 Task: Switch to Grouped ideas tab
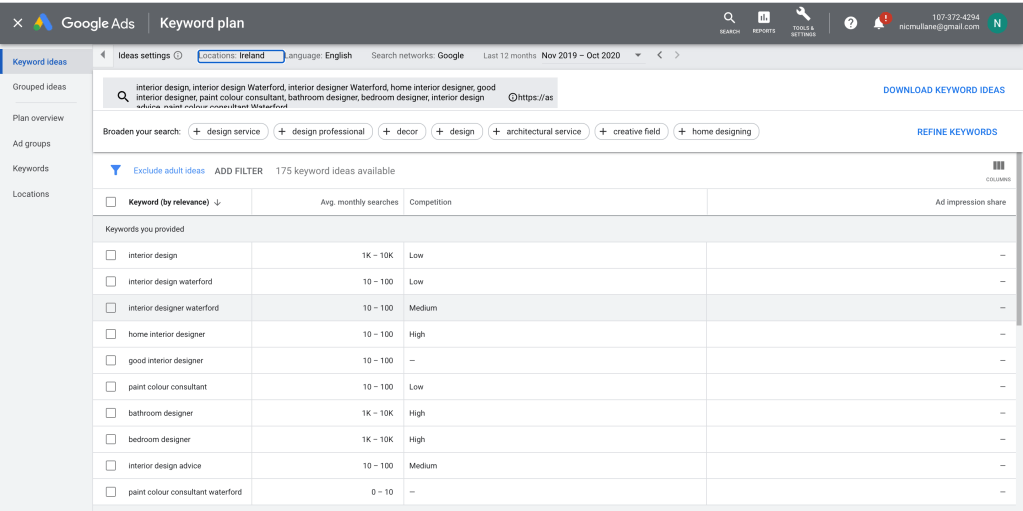click(x=40, y=87)
